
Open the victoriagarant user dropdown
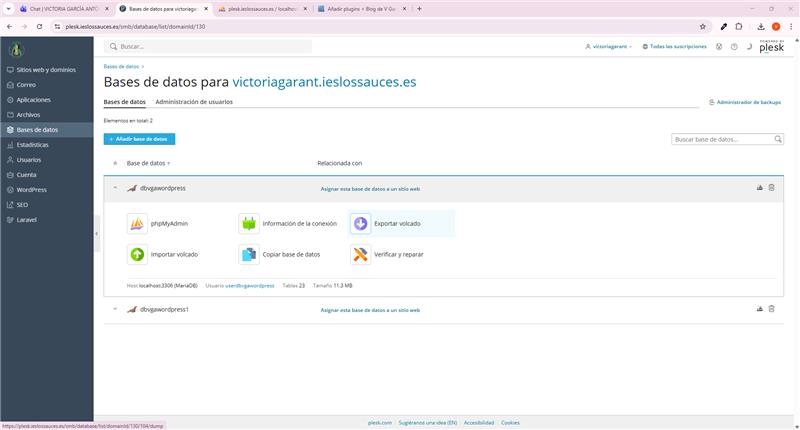pos(608,46)
